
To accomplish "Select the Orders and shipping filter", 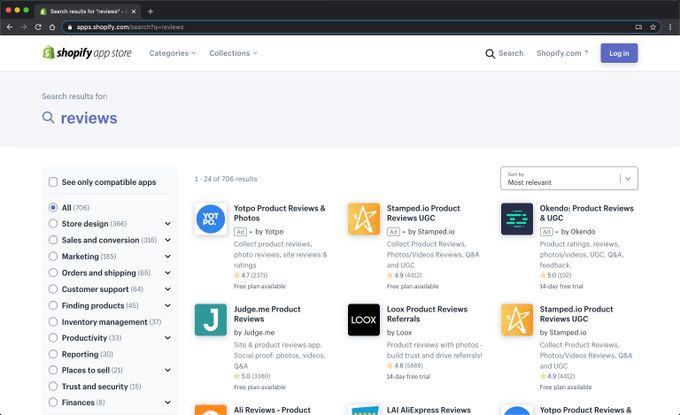I will (x=53, y=273).
